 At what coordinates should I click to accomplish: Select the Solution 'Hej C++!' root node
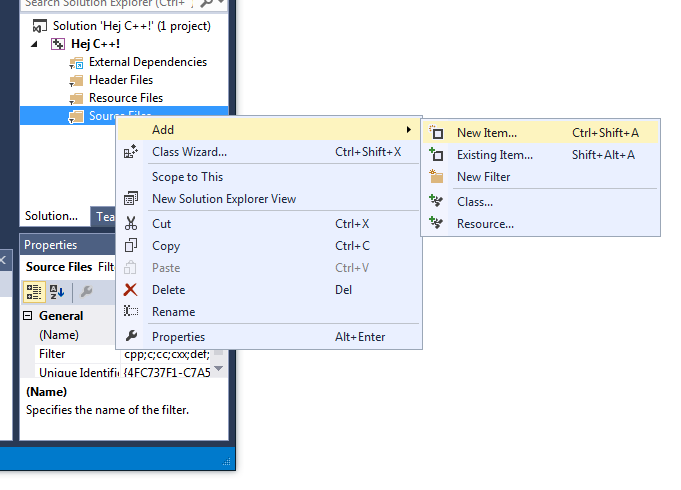122,26
